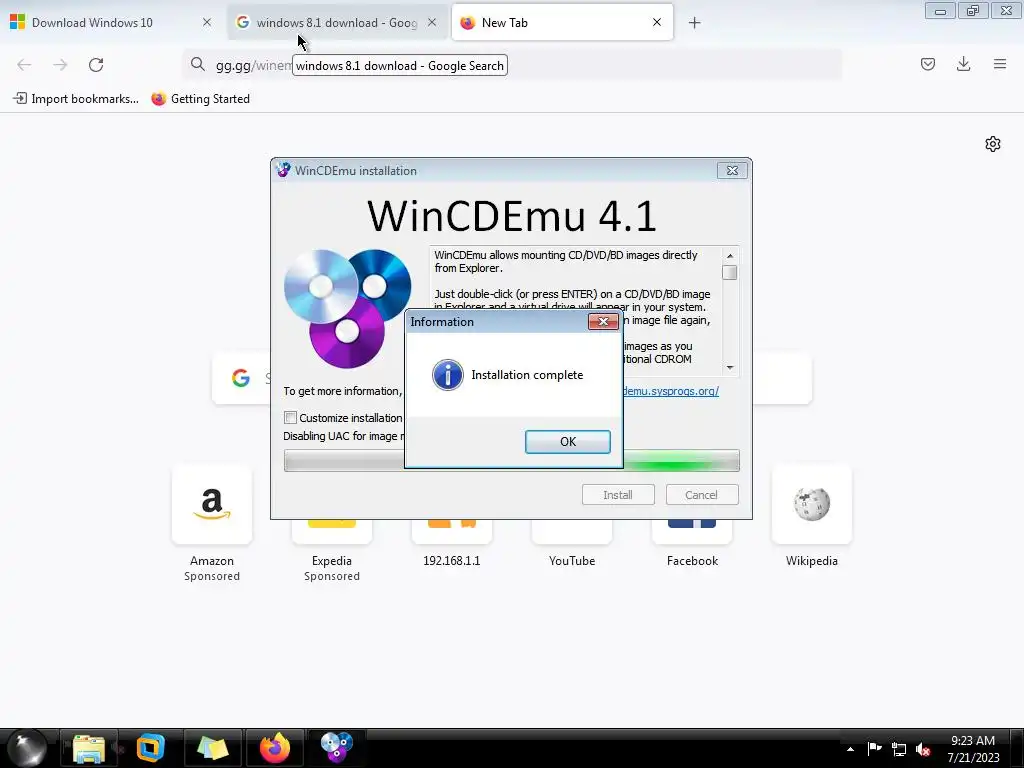
Task: Open the blue-yellow taskbar app icon
Action: pos(150,748)
